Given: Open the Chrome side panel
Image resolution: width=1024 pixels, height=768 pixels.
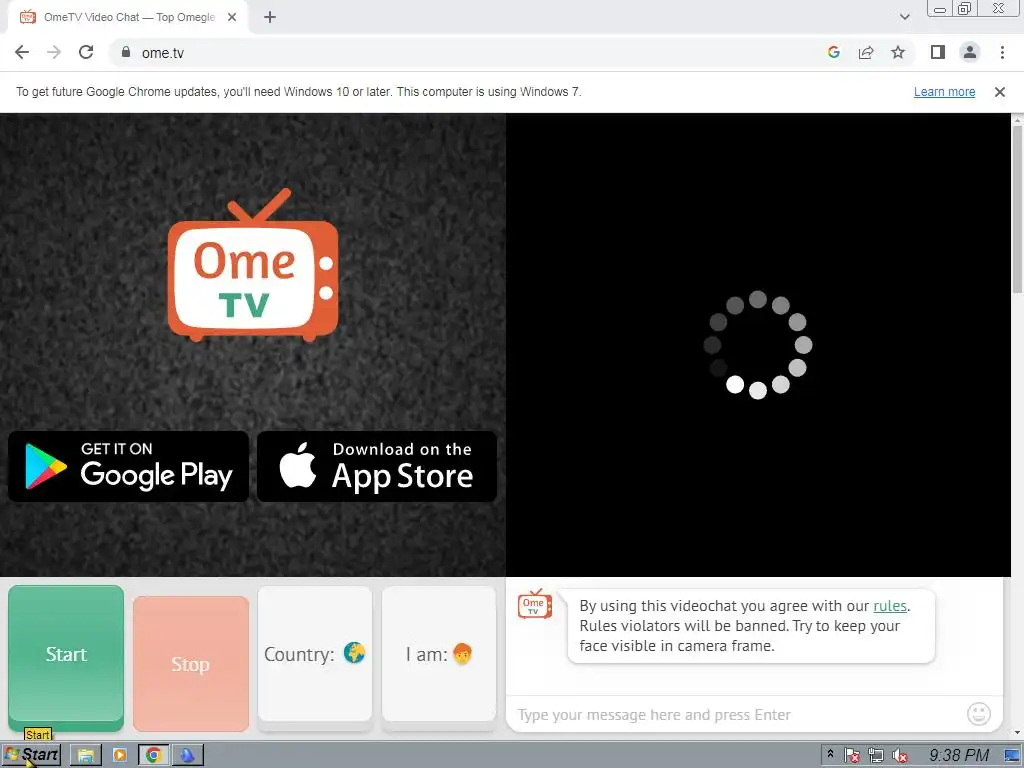Looking at the screenshot, I should [938, 52].
